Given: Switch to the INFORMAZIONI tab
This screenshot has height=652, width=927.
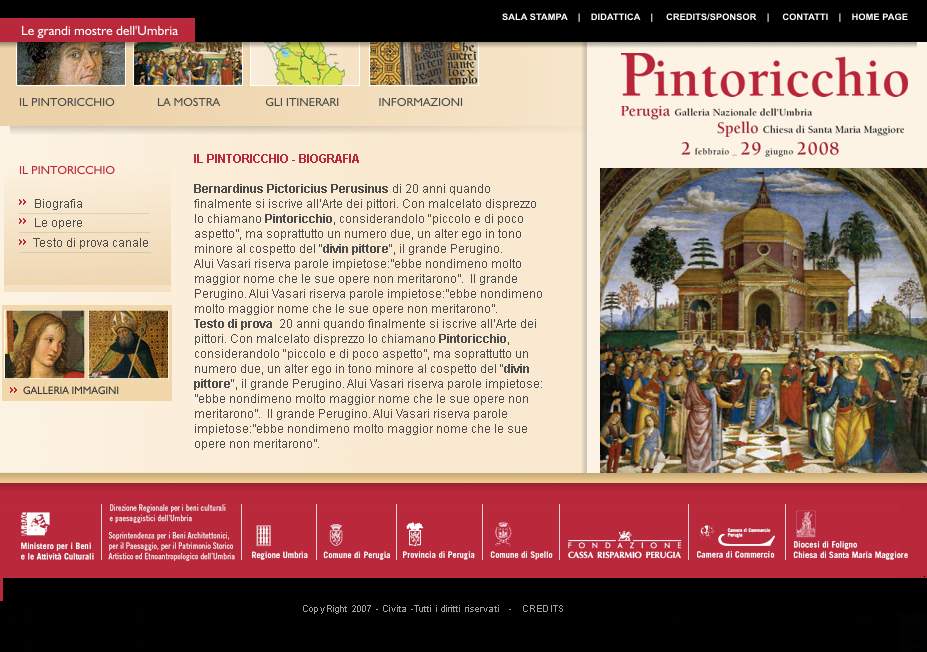Looking at the screenshot, I should coord(420,102).
